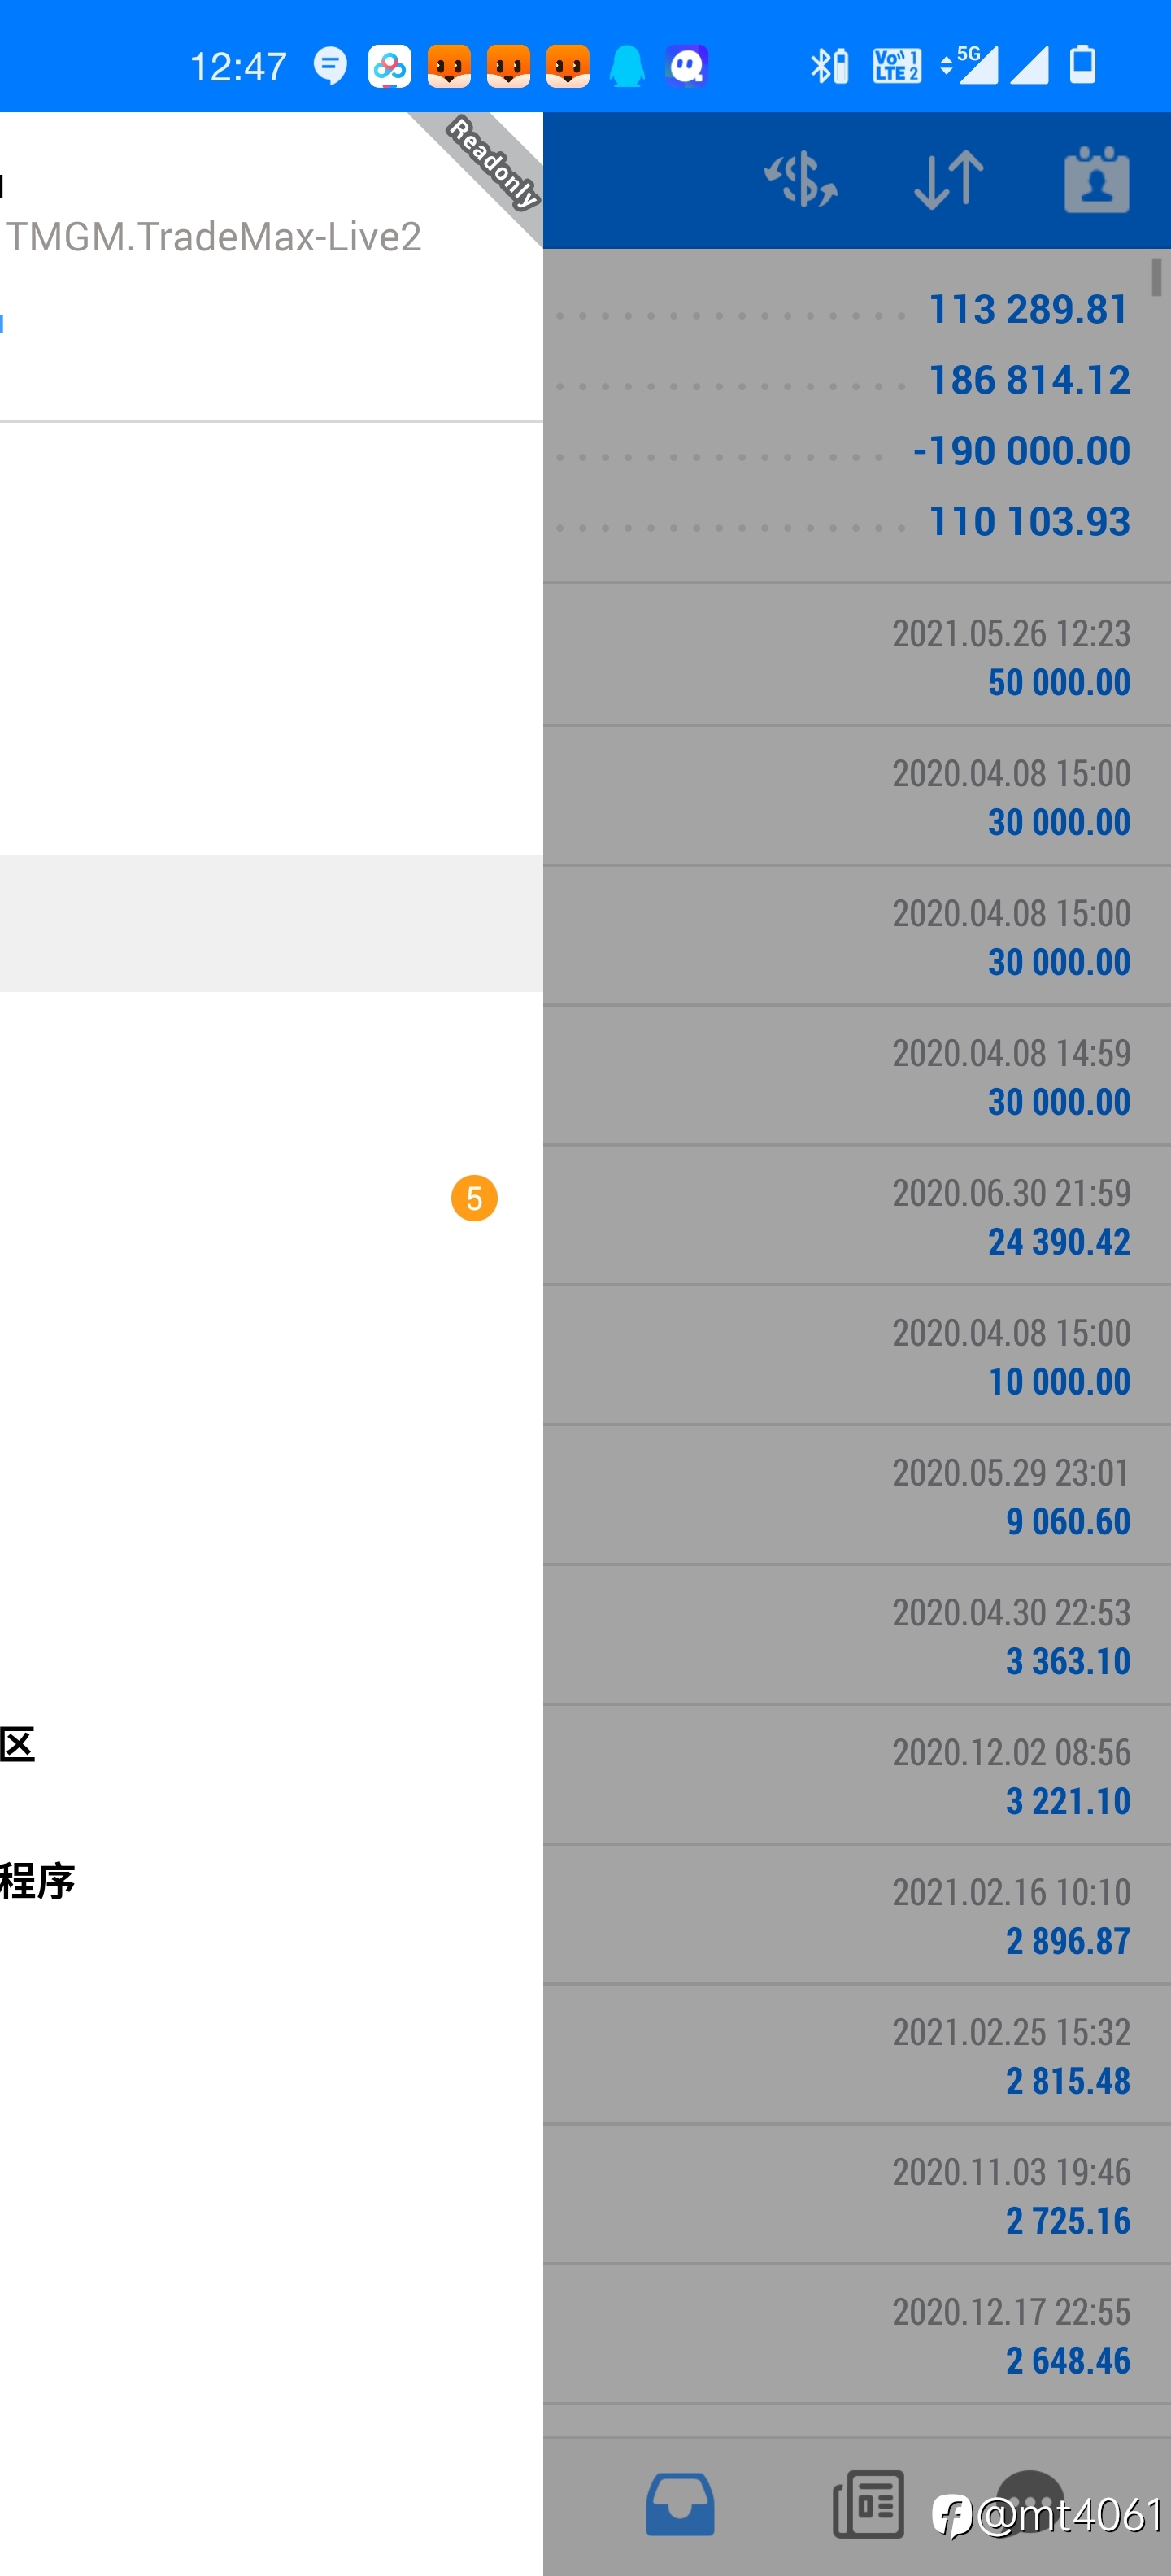The image size is (1171, 2576).
Task: Tap the currency symbol filter icon
Action: pyautogui.click(x=801, y=180)
